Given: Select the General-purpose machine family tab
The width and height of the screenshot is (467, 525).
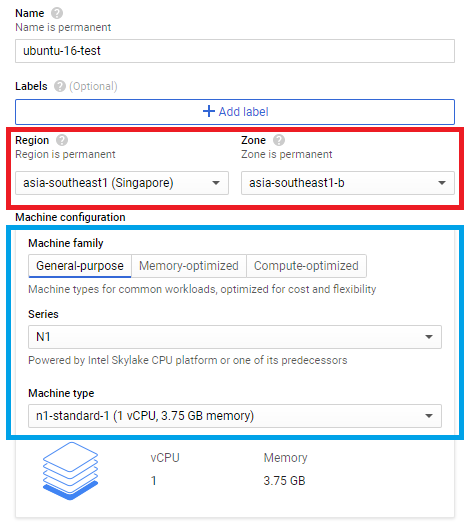Looking at the screenshot, I should click(x=80, y=266).
